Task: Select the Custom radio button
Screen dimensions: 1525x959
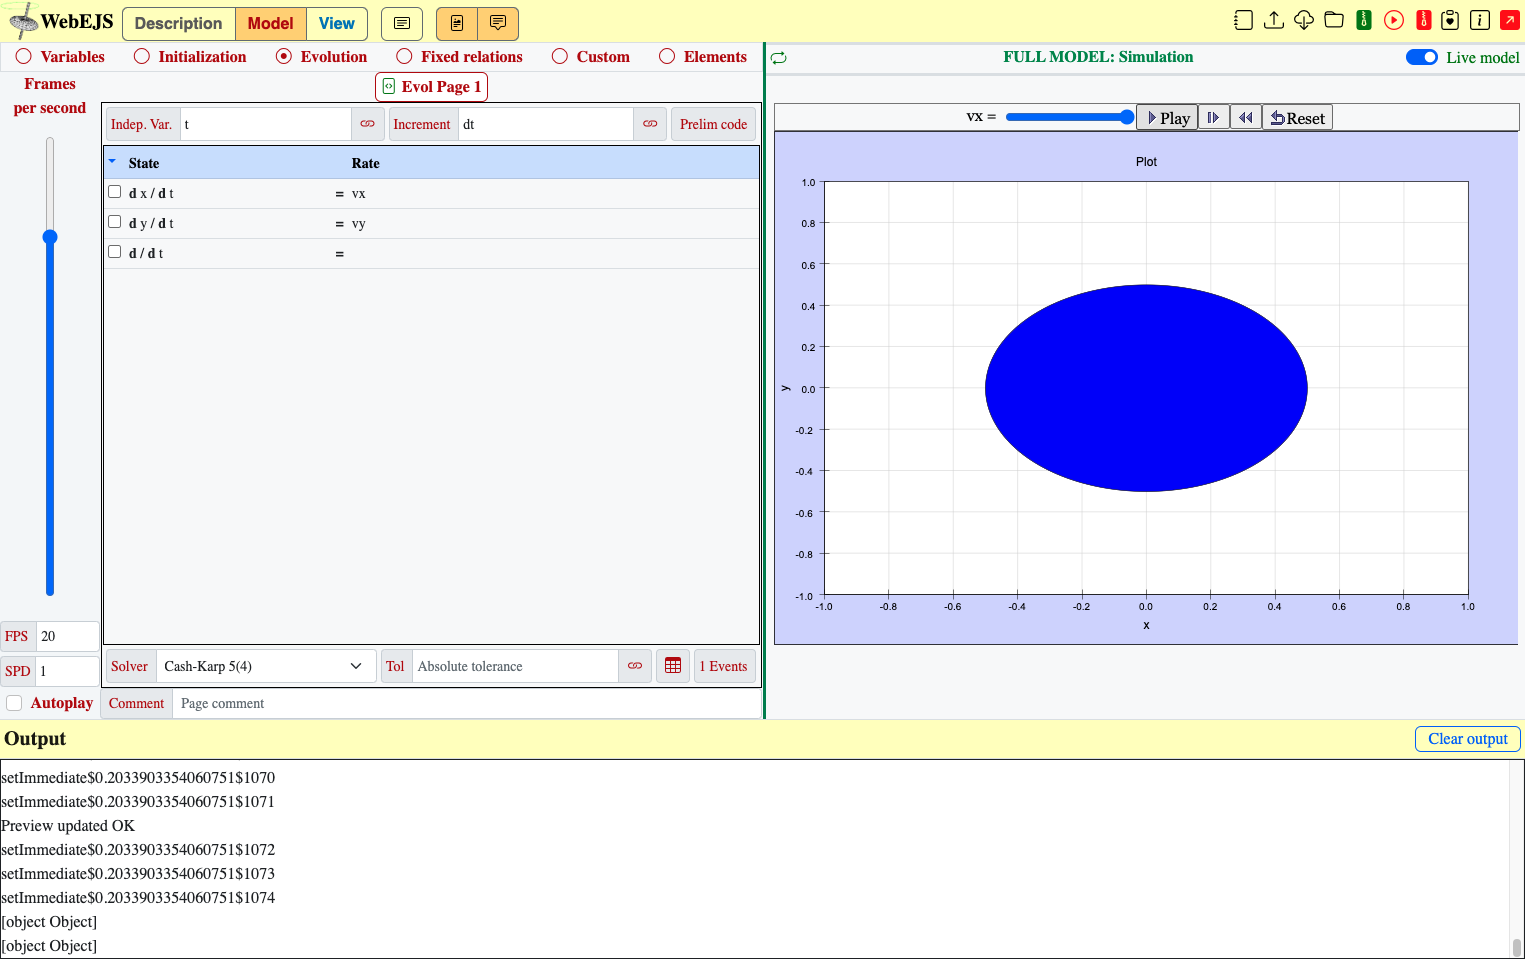Action: (x=560, y=57)
